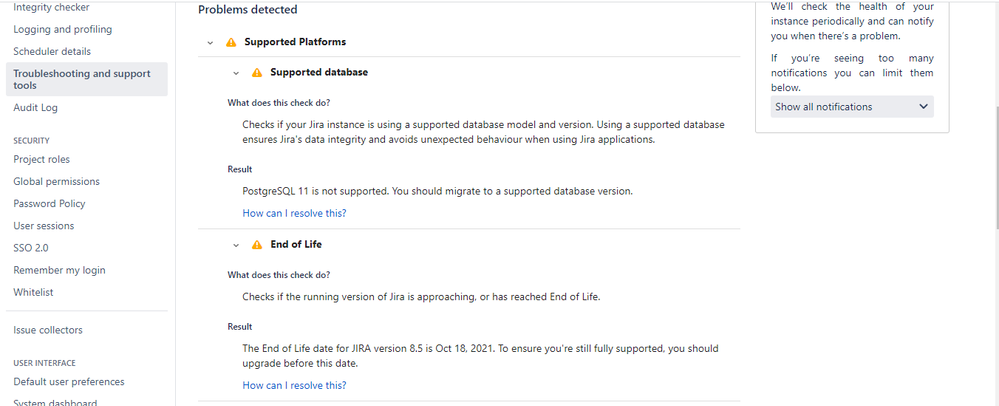Open the Whitelist page
The image size is (999, 406).
pyautogui.click(x=33, y=292)
